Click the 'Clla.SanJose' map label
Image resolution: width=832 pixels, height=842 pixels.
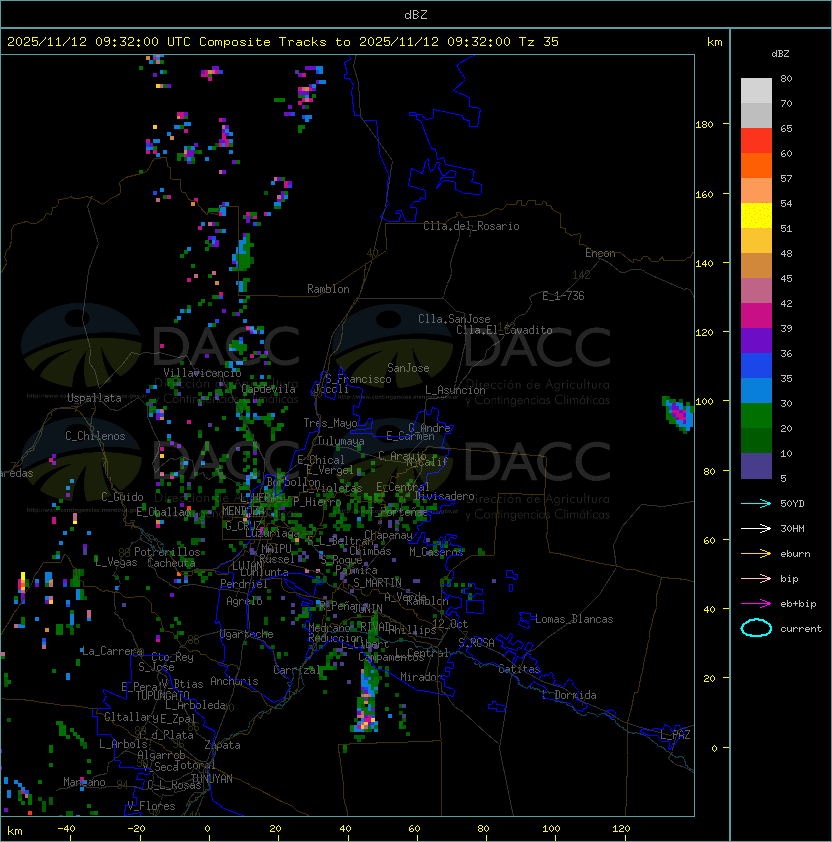point(454,319)
